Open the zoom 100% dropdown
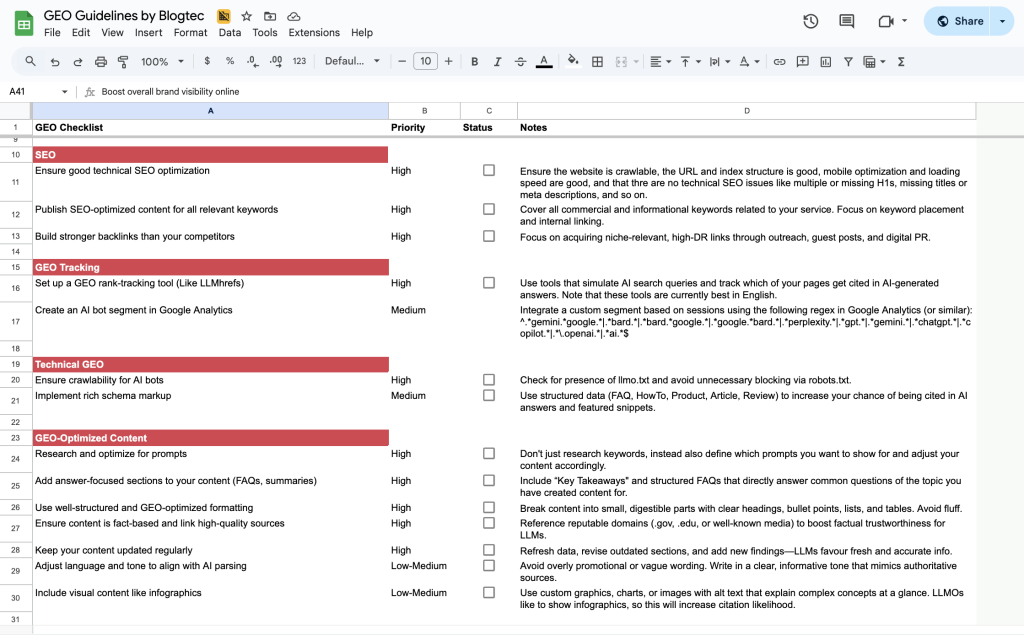 tap(163, 61)
